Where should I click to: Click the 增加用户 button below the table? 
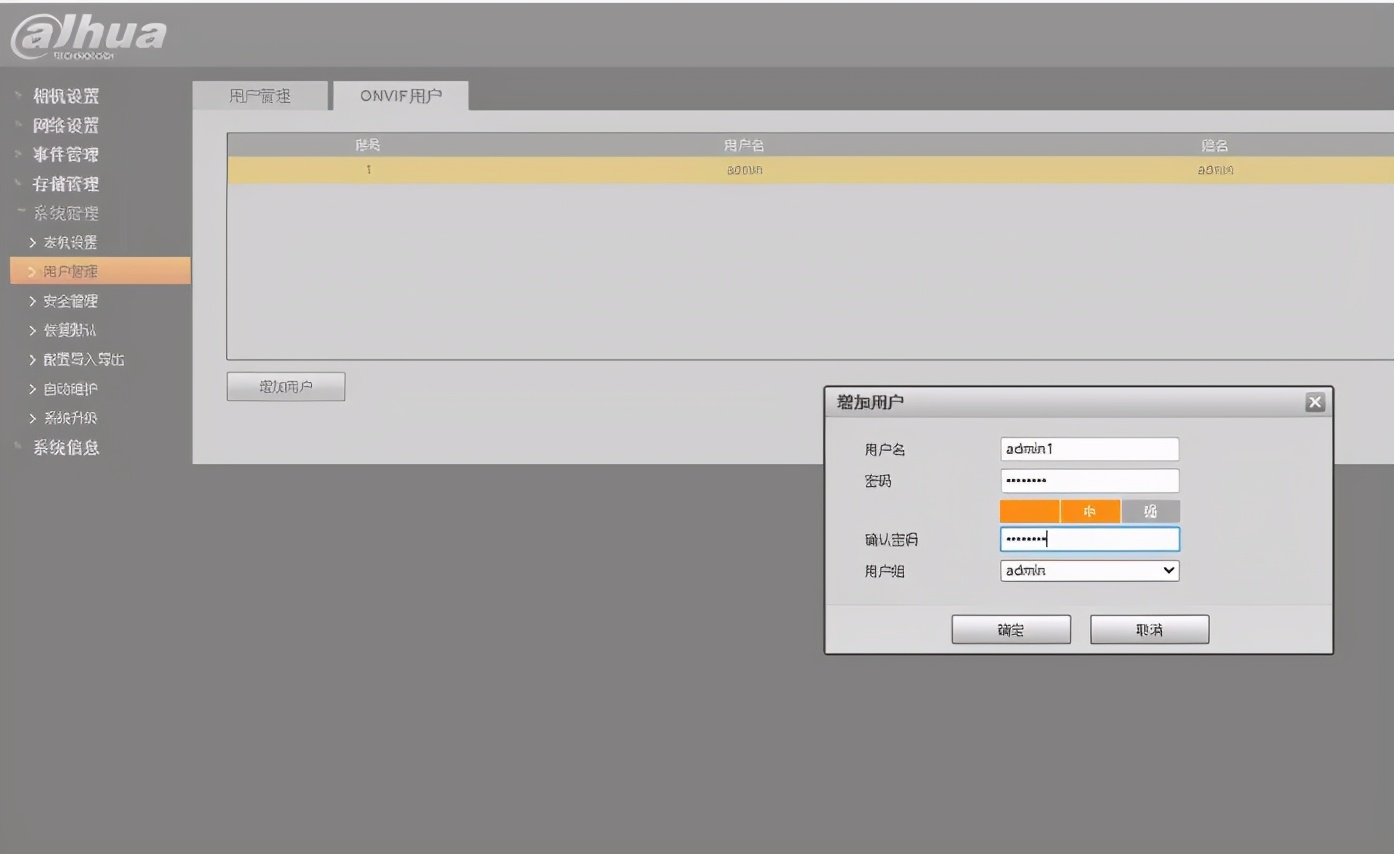click(286, 387)
